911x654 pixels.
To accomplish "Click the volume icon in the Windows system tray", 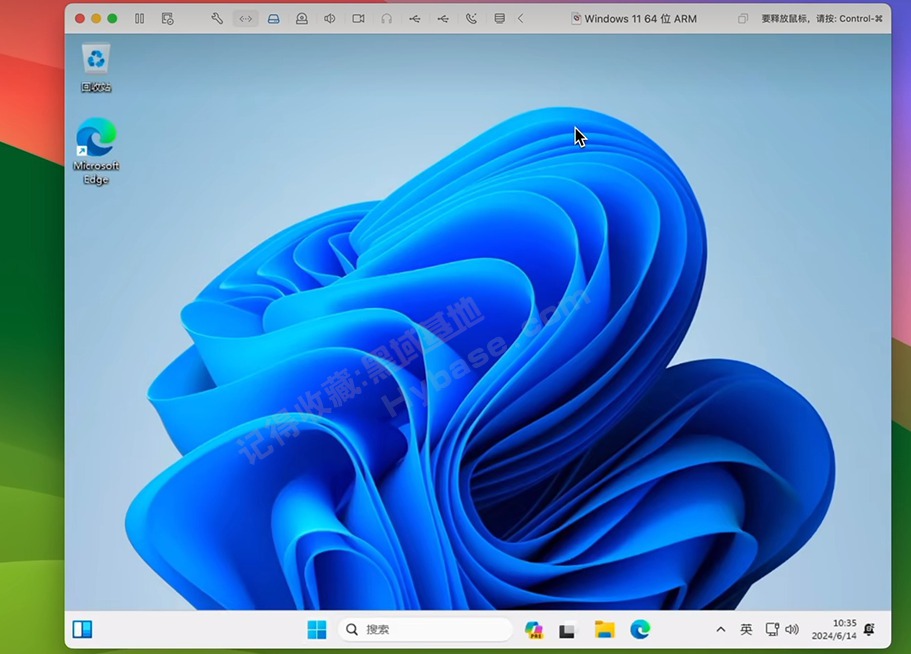I will [792, 629].
